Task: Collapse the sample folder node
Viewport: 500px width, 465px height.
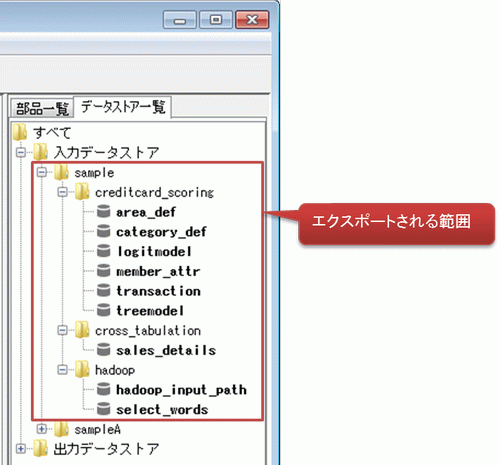Action: [42, 172]
